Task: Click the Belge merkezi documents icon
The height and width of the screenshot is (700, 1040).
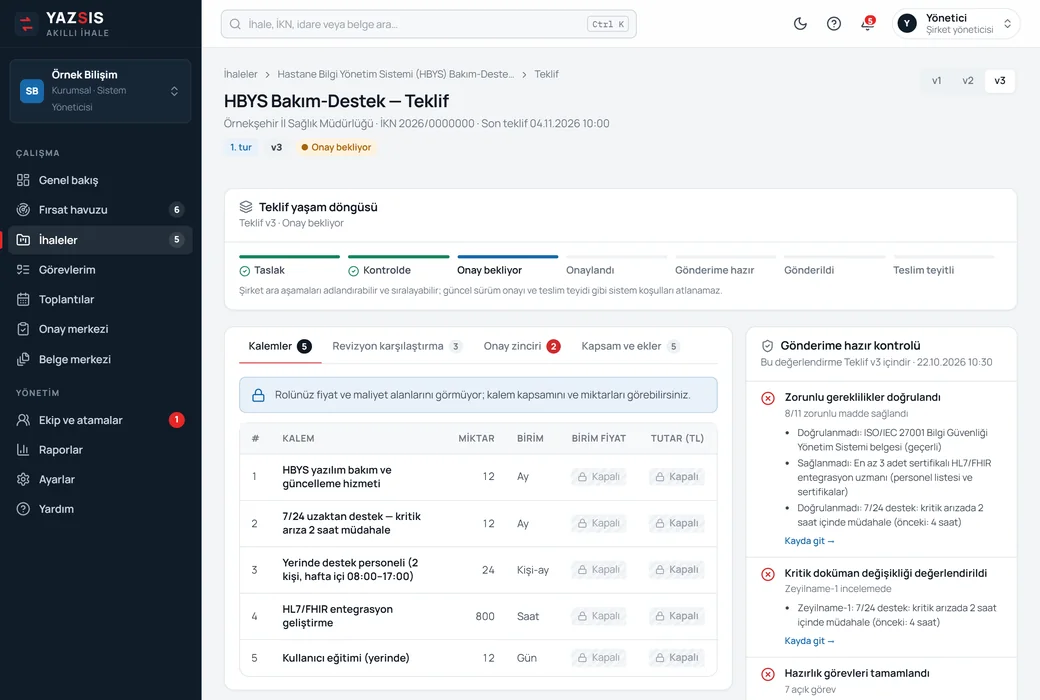Action: pyautogui.click(x=23, y=359)
